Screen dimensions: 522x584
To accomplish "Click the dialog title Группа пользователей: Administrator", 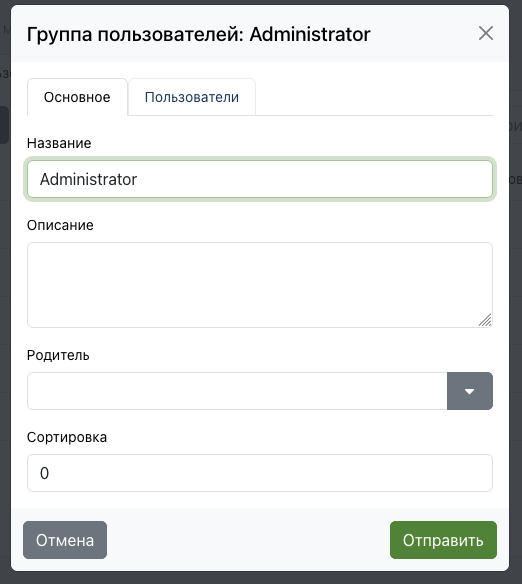I will (198, 35).
